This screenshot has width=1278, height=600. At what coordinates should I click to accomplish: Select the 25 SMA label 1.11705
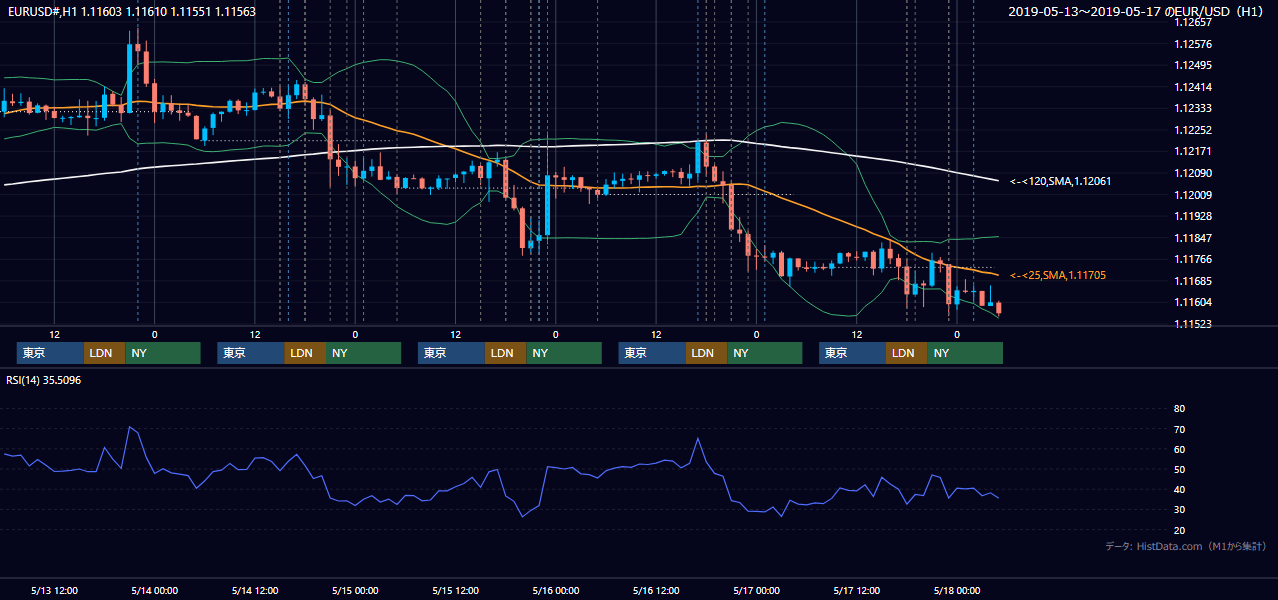[1058, 275]
